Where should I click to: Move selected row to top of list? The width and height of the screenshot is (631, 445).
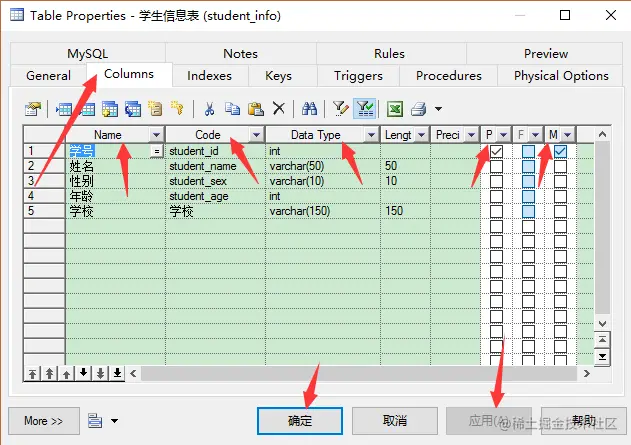(x=33, y=374)
